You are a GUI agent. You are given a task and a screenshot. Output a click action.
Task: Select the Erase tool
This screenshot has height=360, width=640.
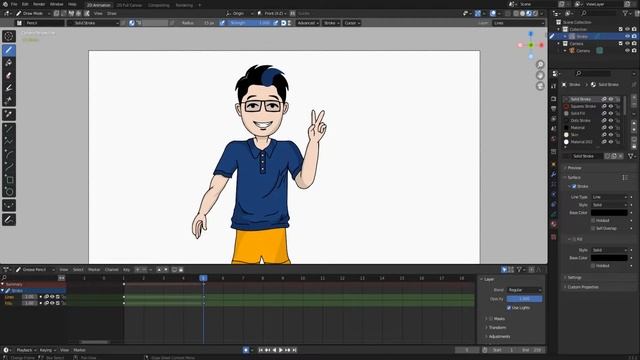point(9,76)
